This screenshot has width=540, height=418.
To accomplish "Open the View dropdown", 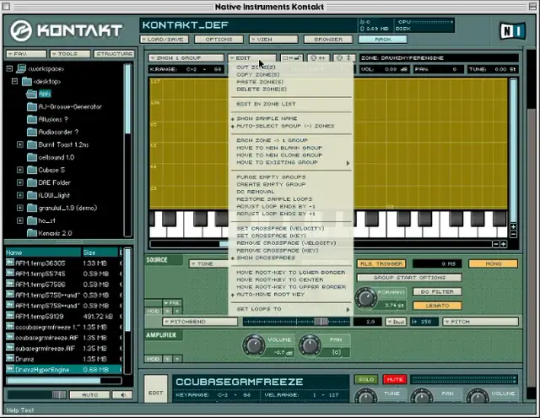I will [x=273, y=39].
